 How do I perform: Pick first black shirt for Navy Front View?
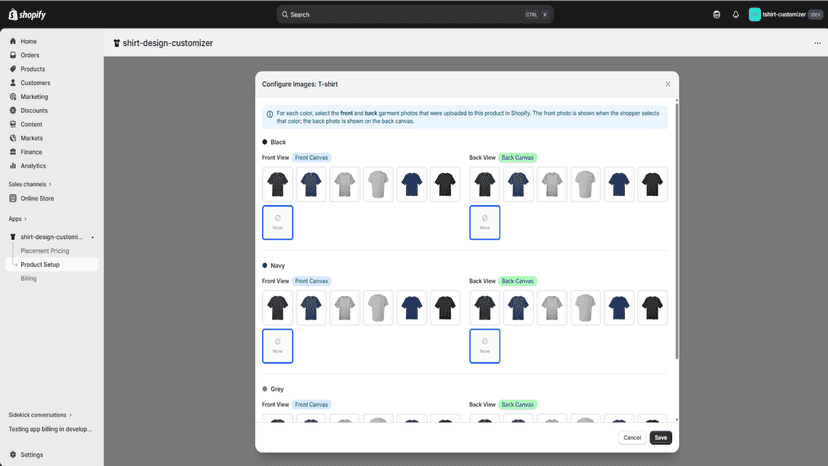(x=278, y=307)
